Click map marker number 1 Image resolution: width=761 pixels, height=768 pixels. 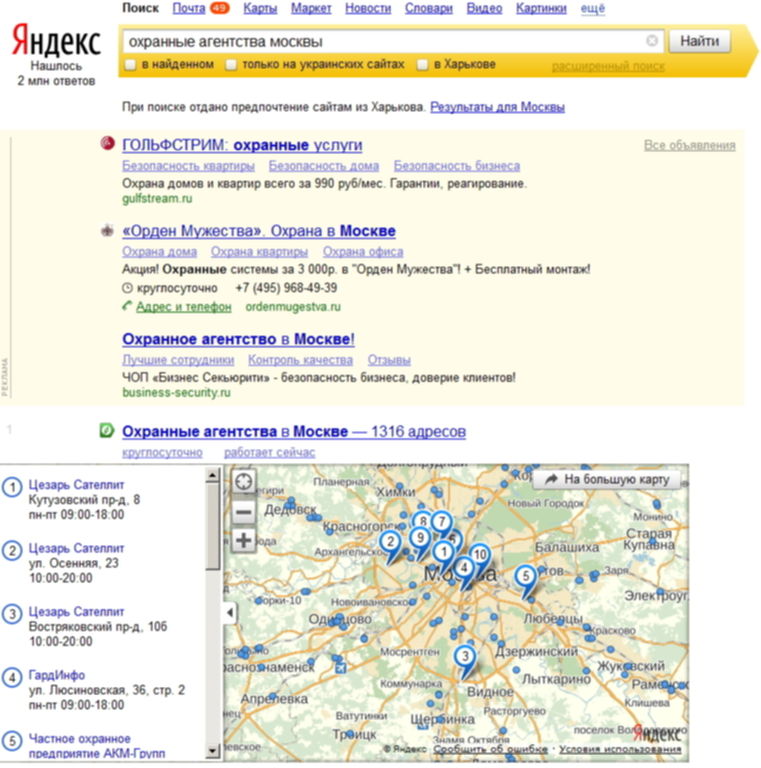(444, 552)
